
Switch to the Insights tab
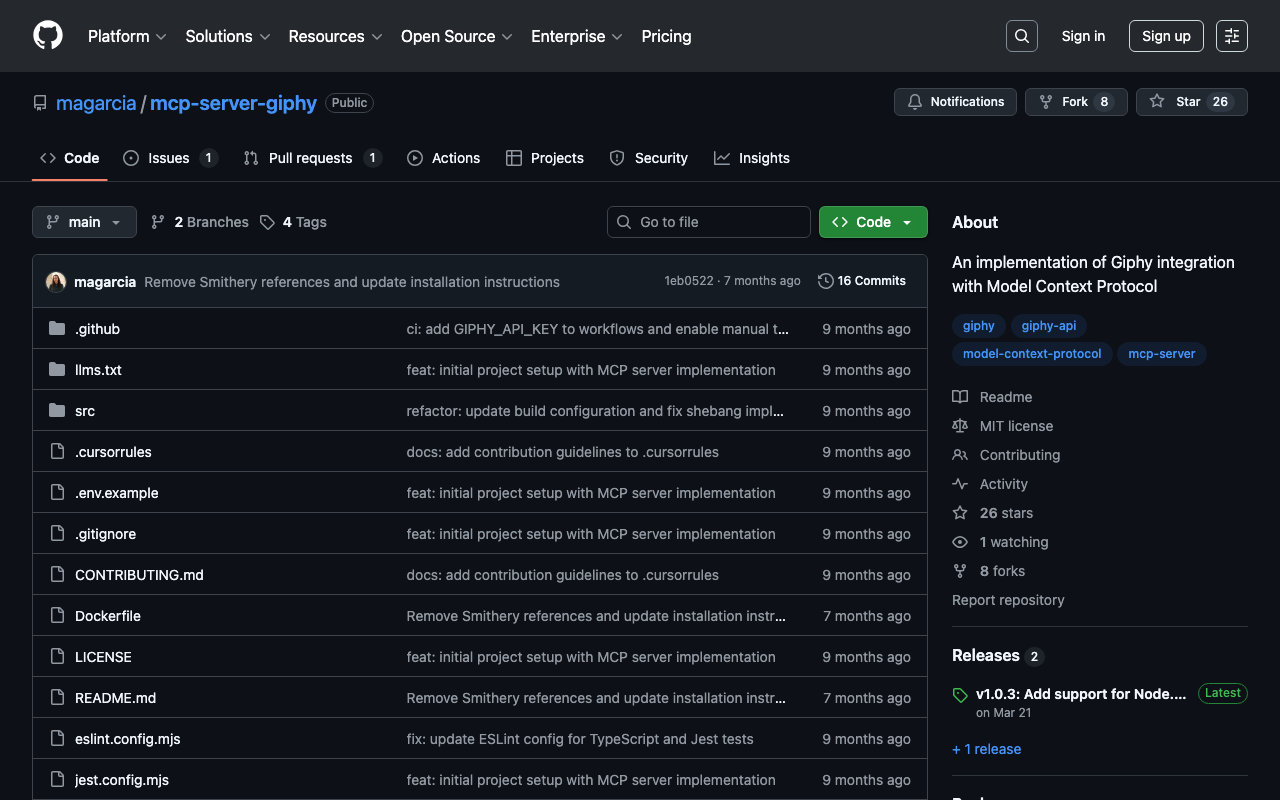[x=752, y=158]
